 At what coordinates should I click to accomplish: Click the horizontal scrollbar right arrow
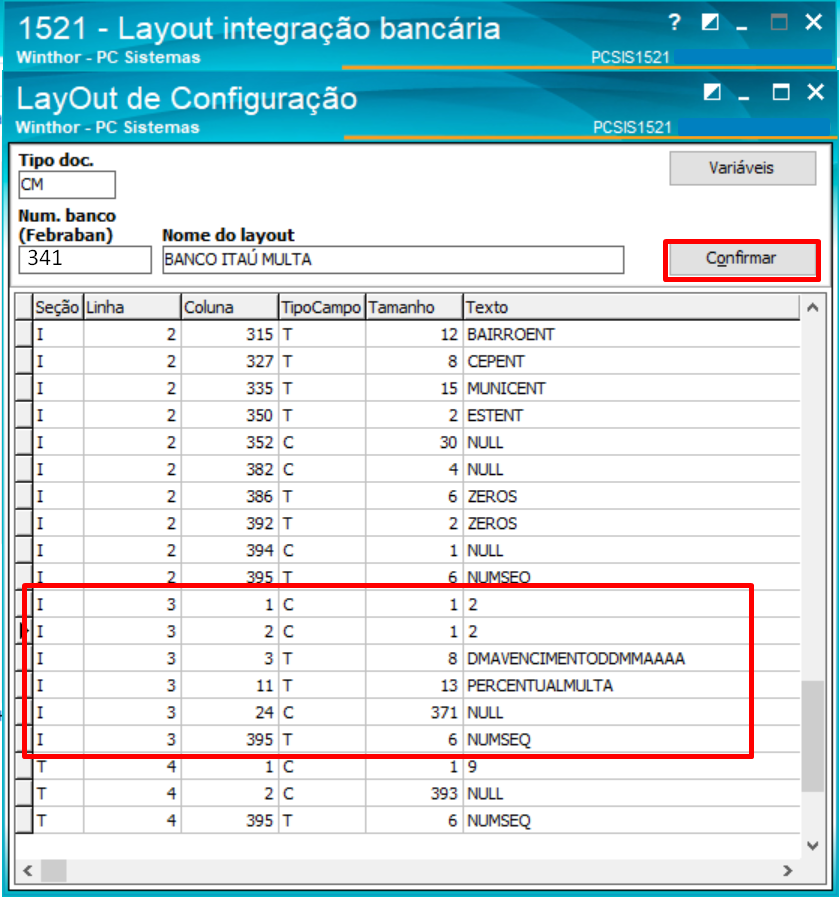[788, 871]
